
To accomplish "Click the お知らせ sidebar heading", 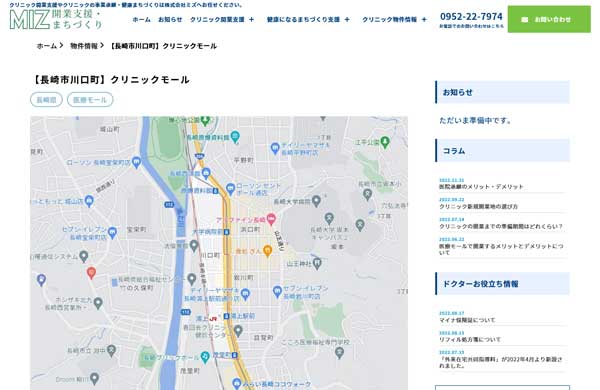I will click(502, 92).
